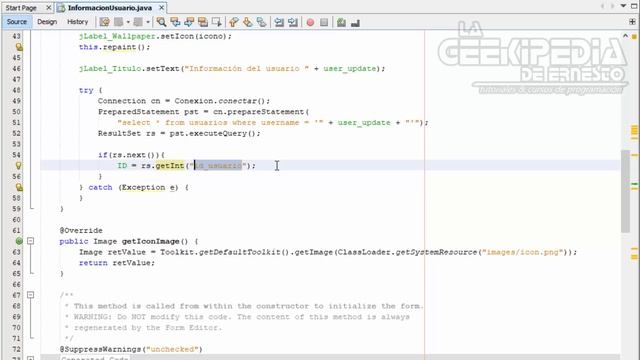
Task: Open the Back history dropdown arrow
Action: tap(128, 22)
